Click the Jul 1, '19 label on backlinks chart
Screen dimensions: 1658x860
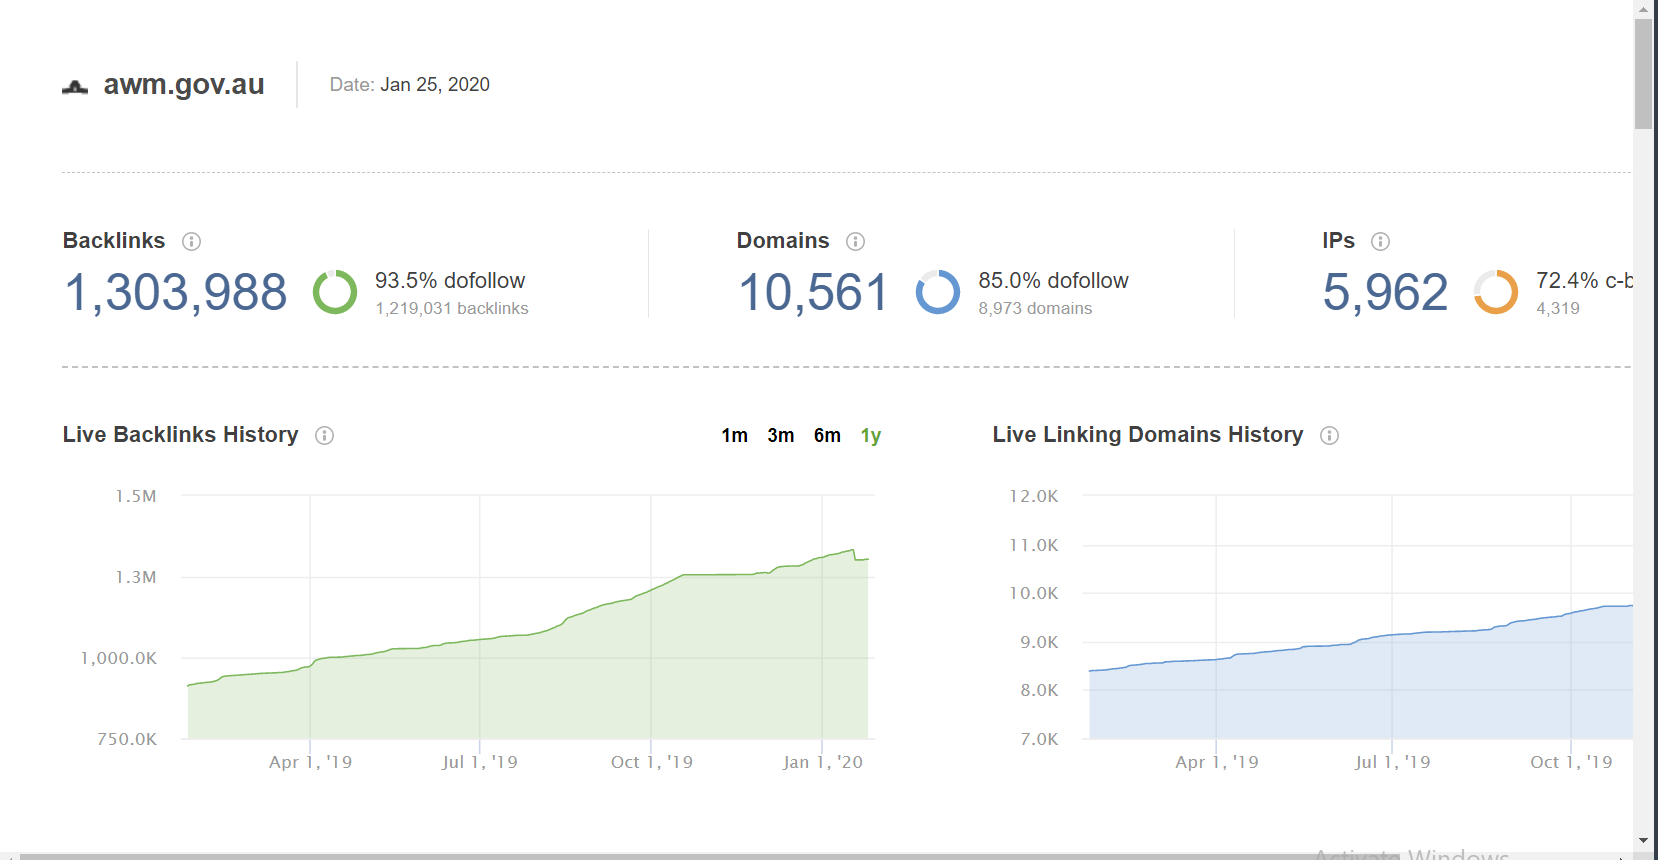click(x=480, y=762)
